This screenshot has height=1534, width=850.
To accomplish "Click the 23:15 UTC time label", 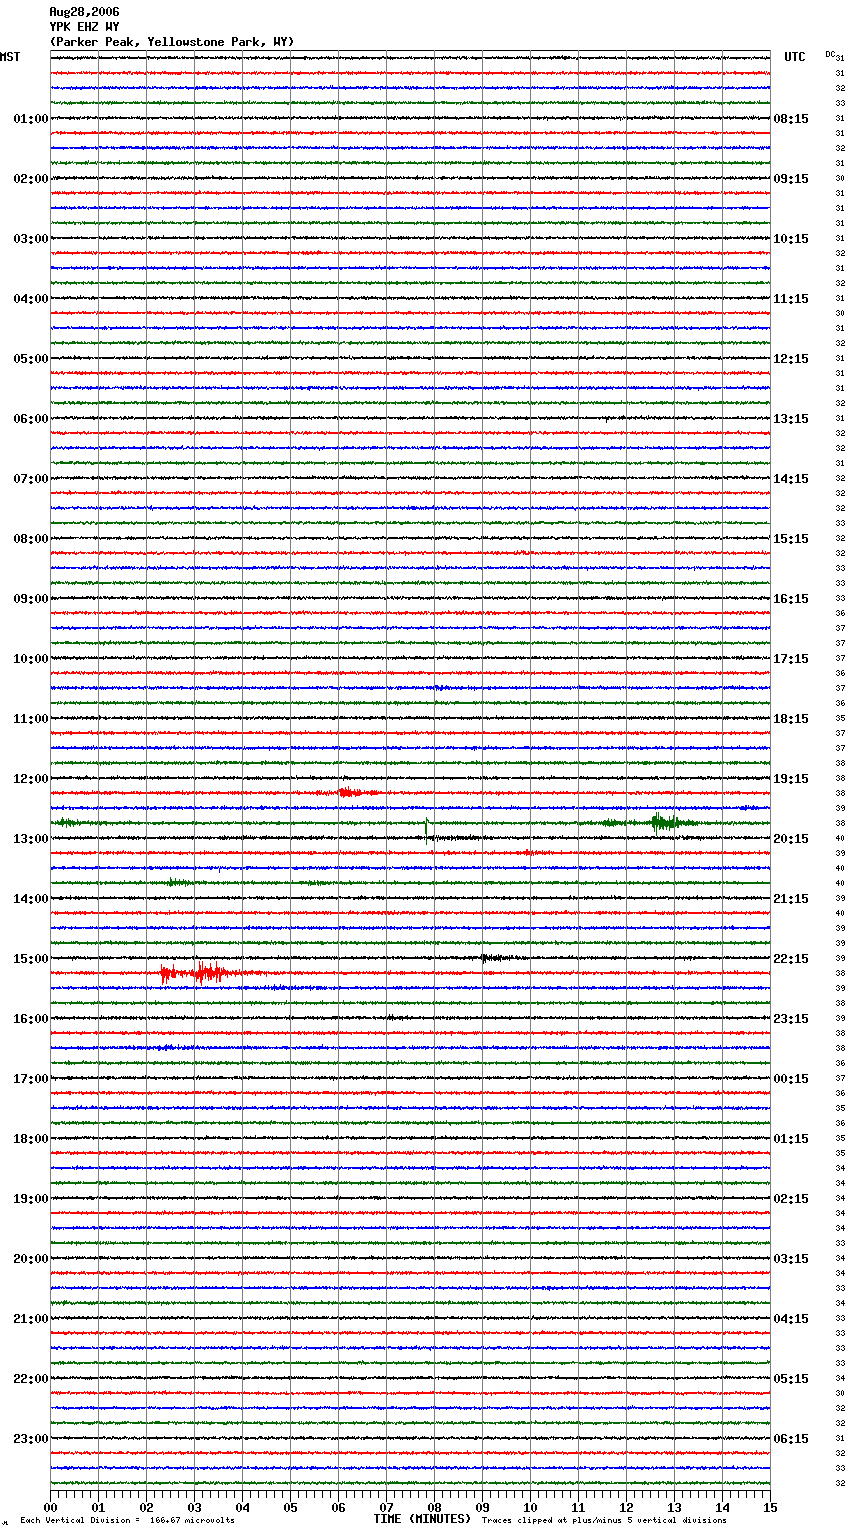I will tap(791, 1019).
